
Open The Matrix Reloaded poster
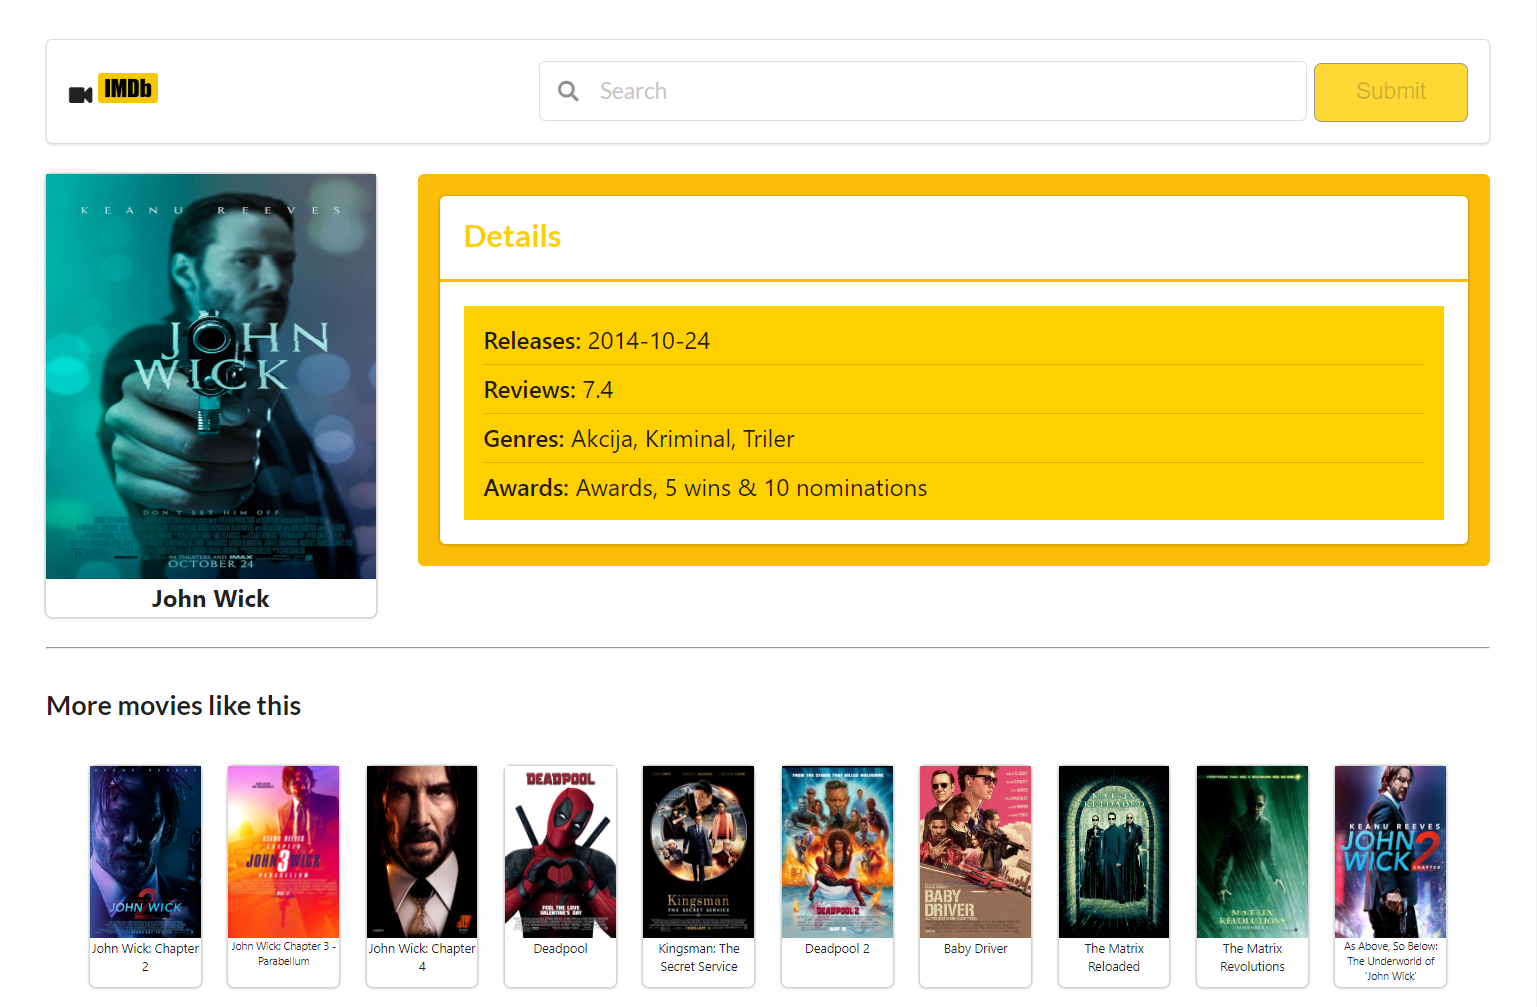coord(1113,852)
